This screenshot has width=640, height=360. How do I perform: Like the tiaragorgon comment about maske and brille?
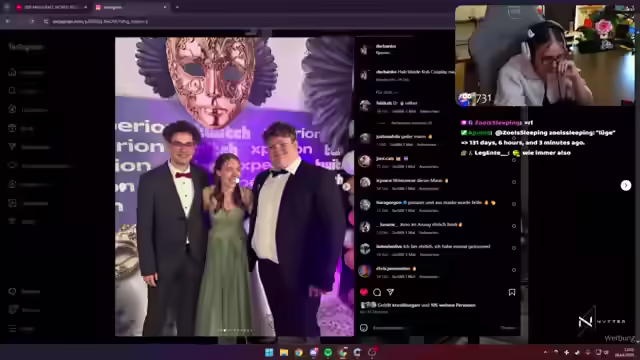pos(514,204)
